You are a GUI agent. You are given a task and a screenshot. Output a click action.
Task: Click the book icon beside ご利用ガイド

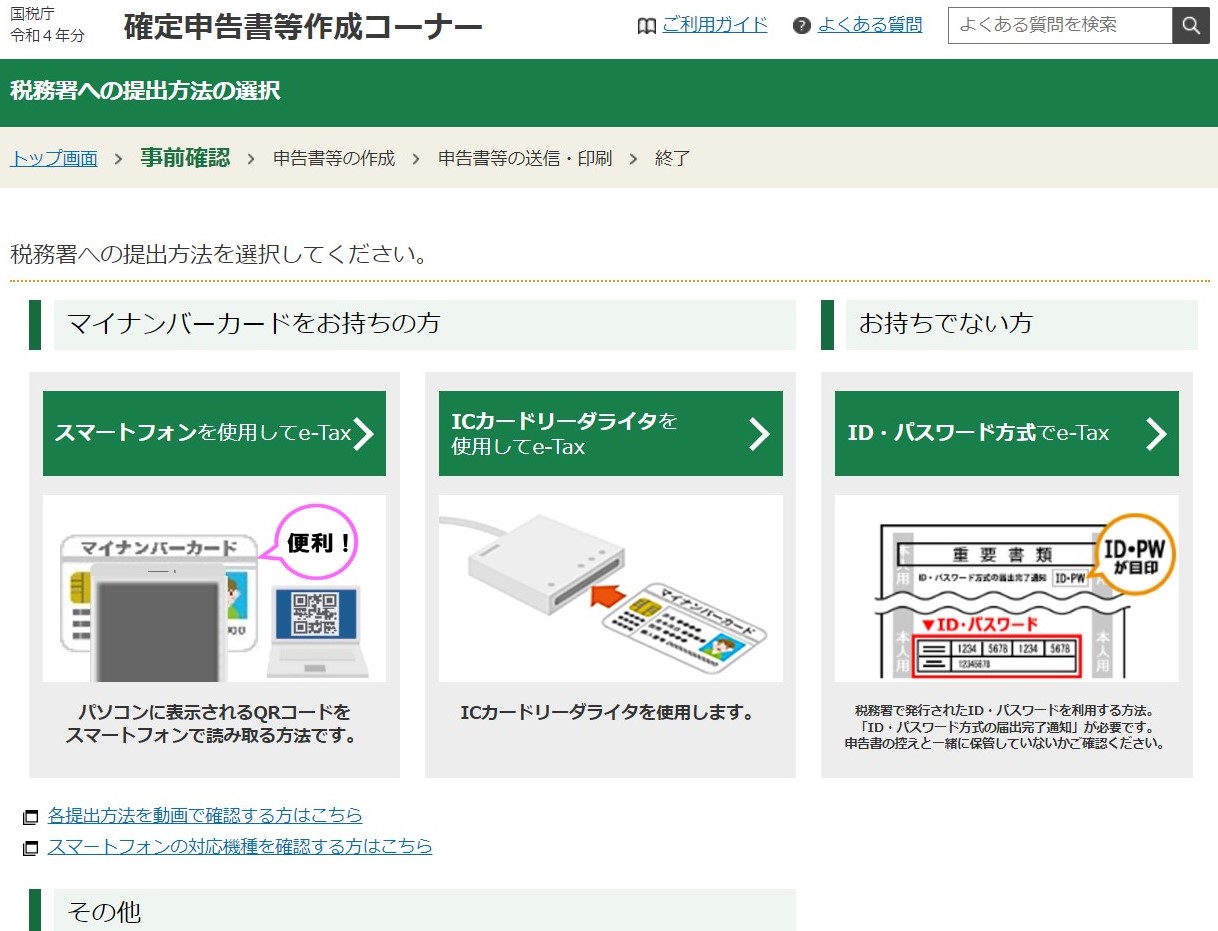coord(646,26)
